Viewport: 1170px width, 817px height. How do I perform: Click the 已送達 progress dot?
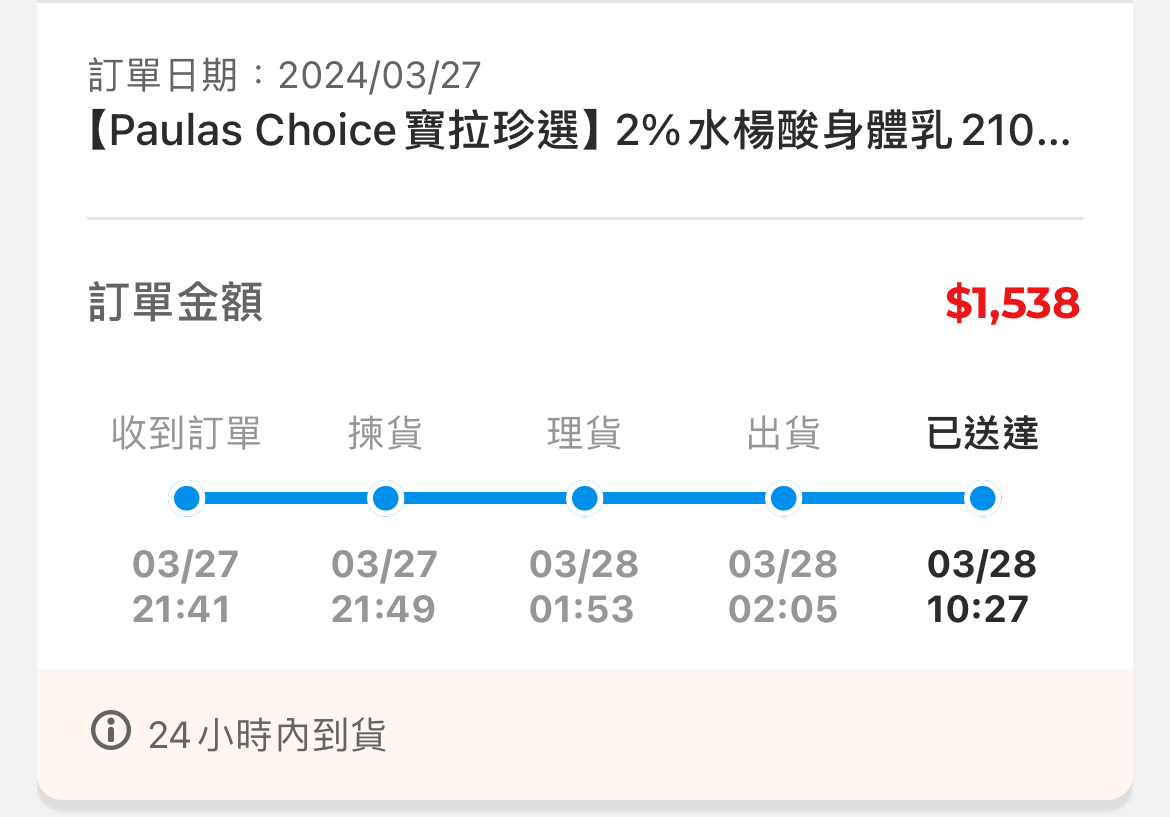point(982,498)
